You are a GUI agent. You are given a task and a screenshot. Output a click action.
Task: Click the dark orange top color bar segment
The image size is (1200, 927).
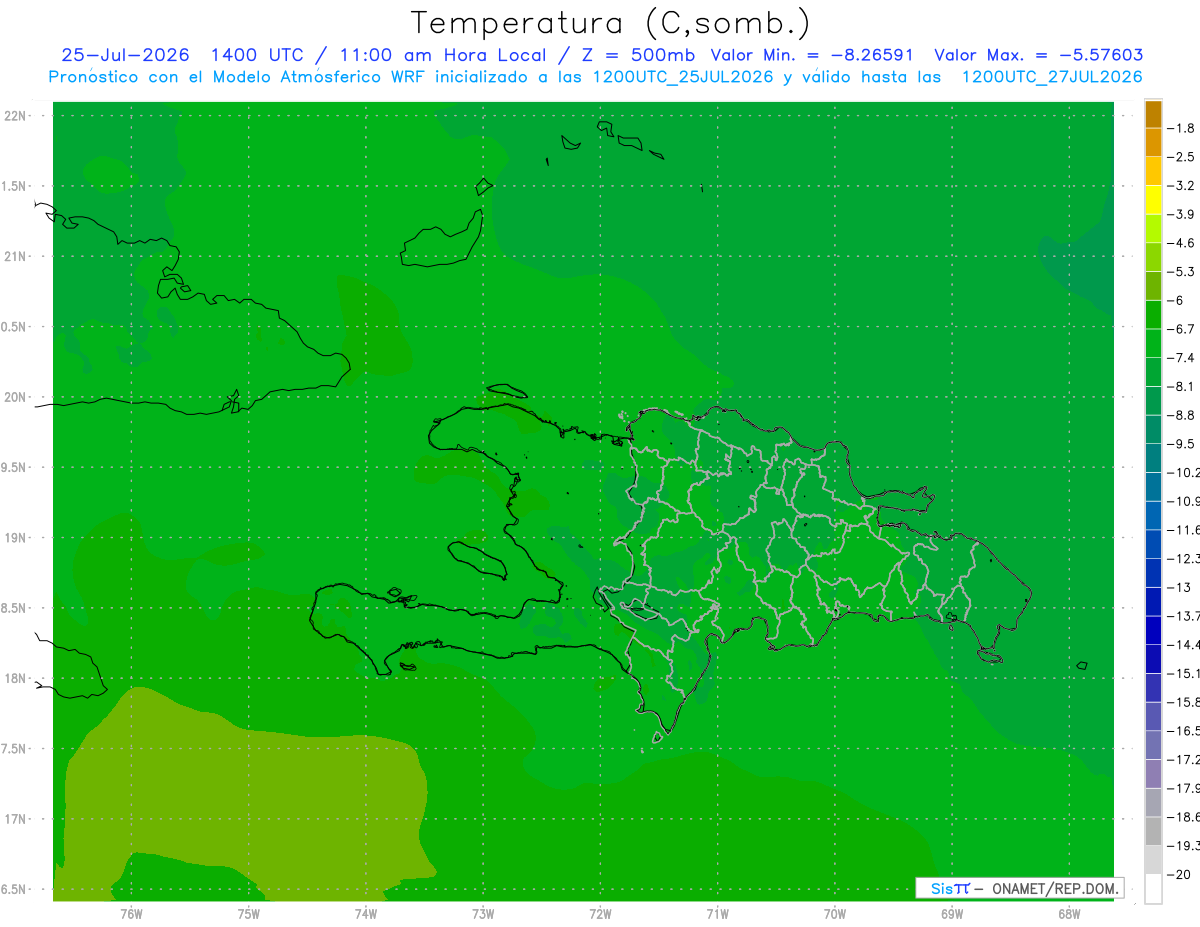coord(1153,114)
